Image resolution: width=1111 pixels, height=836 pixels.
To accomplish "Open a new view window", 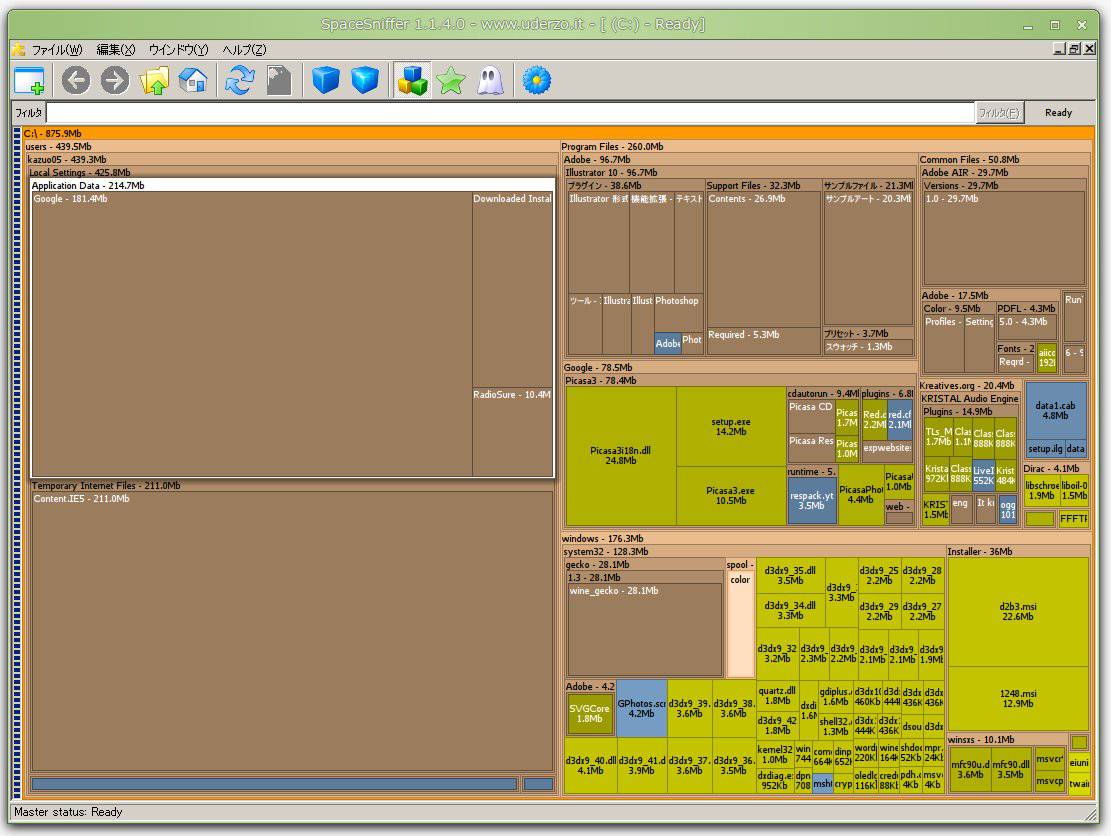I will tap(29, 80).
